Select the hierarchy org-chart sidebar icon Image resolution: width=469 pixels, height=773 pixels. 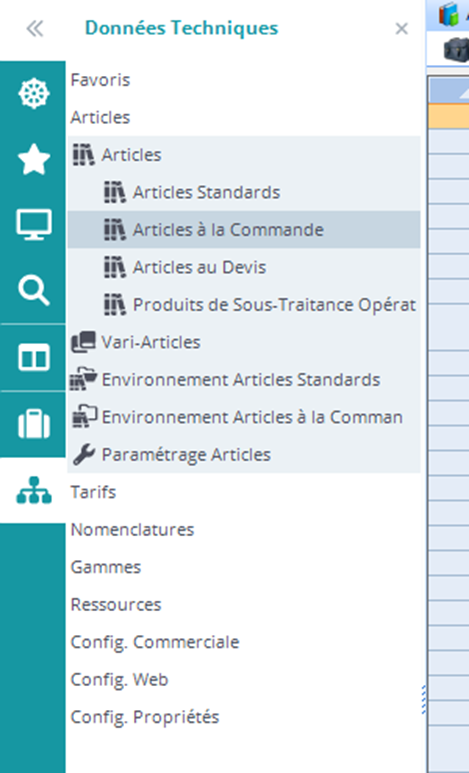pyautogui.click(x=34, y=491)
